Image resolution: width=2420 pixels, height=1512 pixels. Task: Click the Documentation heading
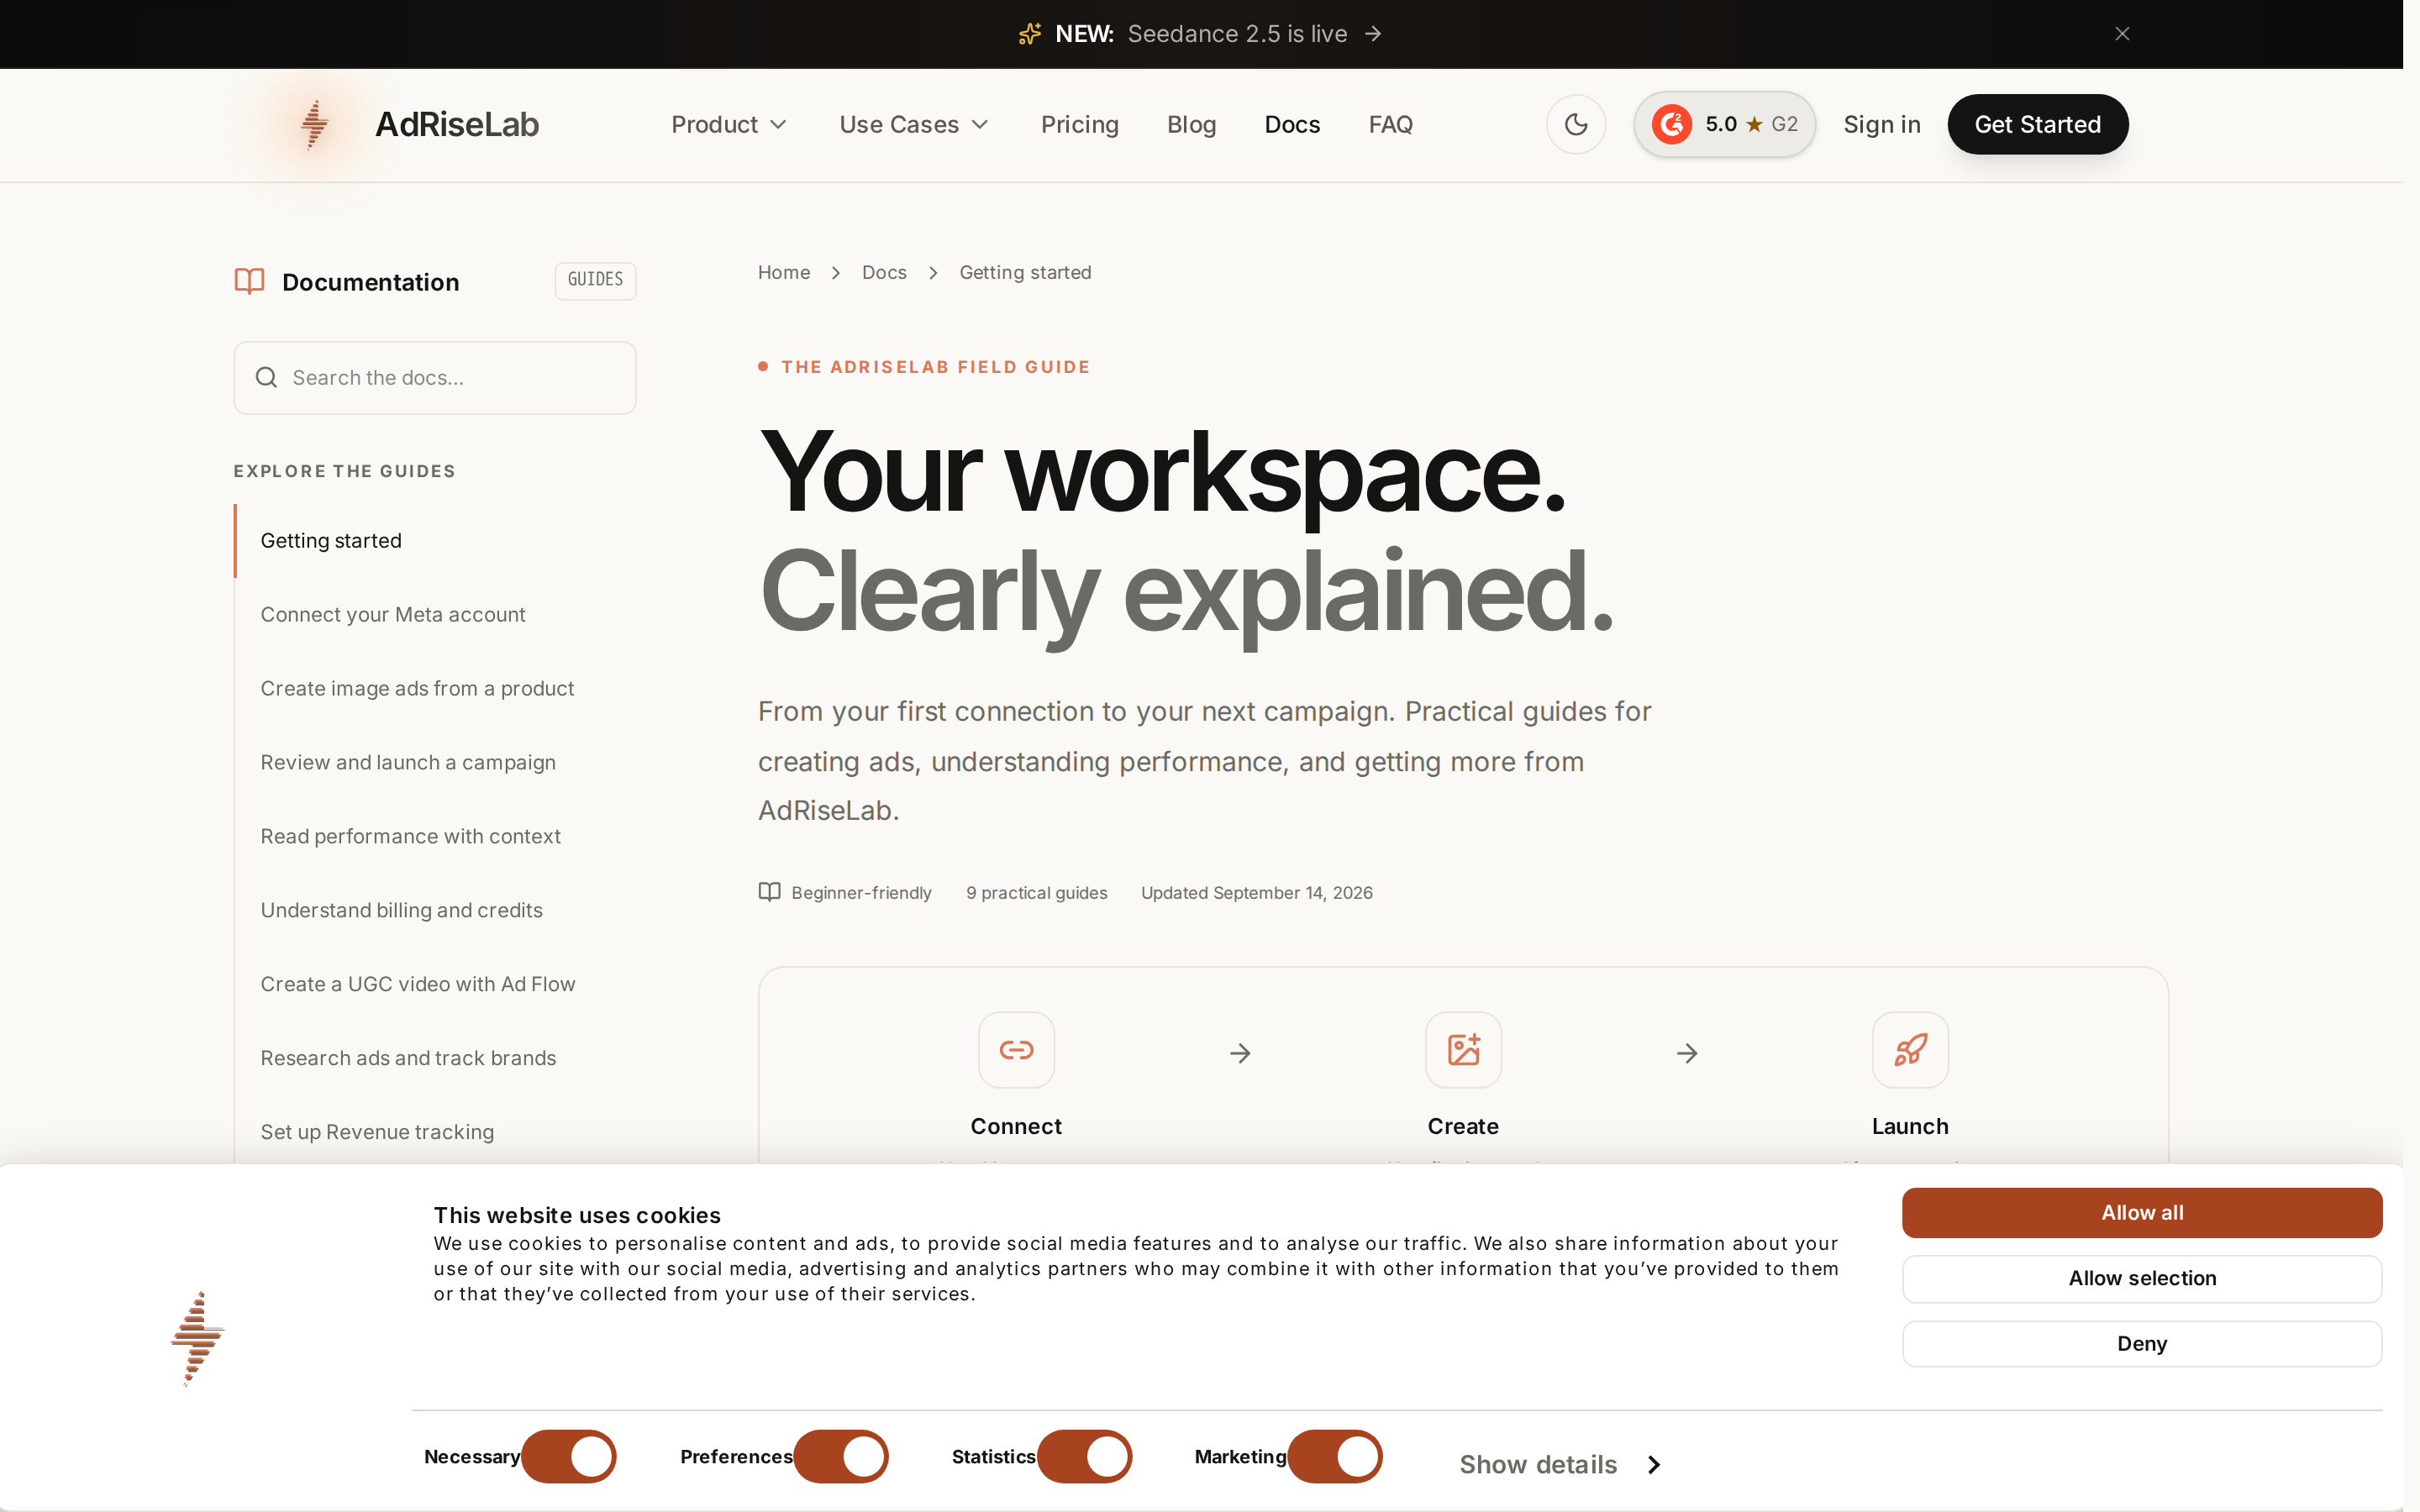click(x=371, y=282)
